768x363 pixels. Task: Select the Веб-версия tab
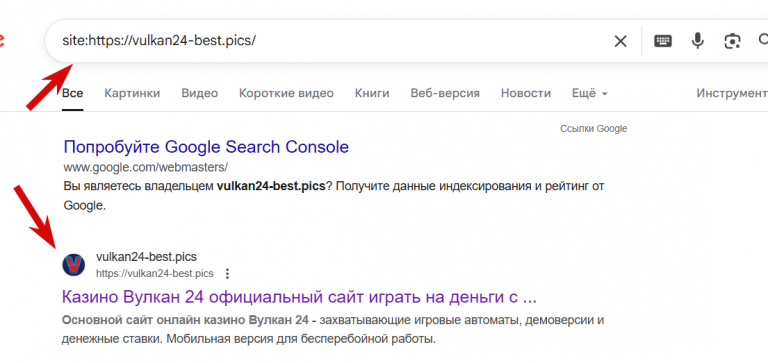pos(445,93)
